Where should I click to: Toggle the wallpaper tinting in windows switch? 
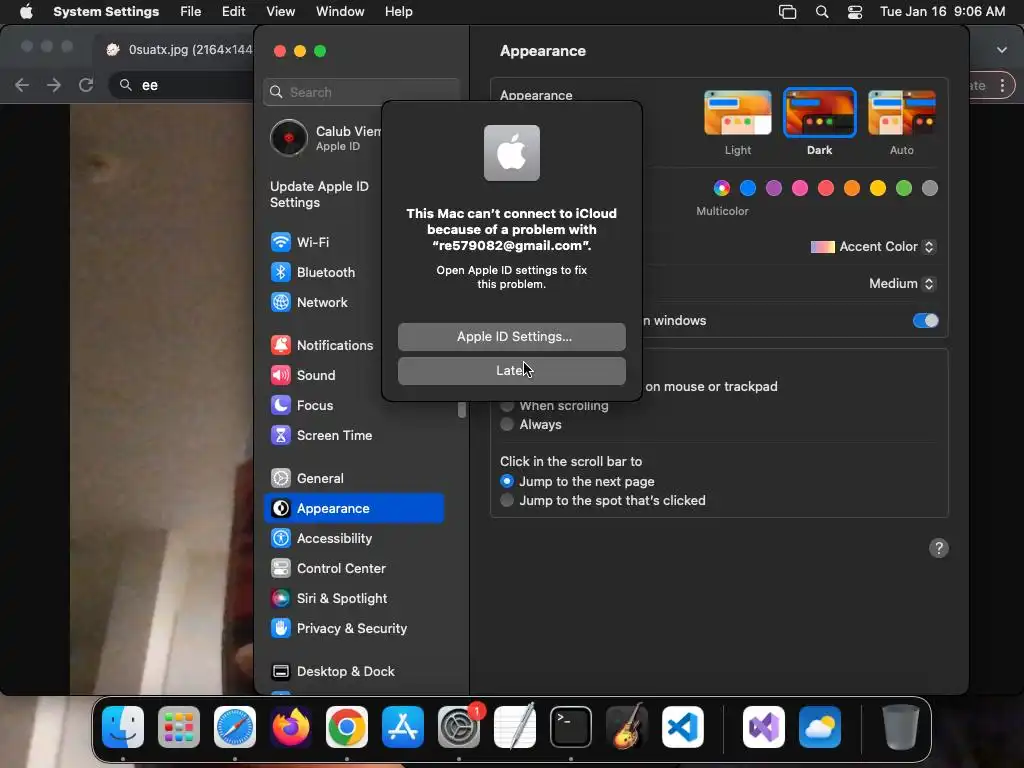click(925, 321)
